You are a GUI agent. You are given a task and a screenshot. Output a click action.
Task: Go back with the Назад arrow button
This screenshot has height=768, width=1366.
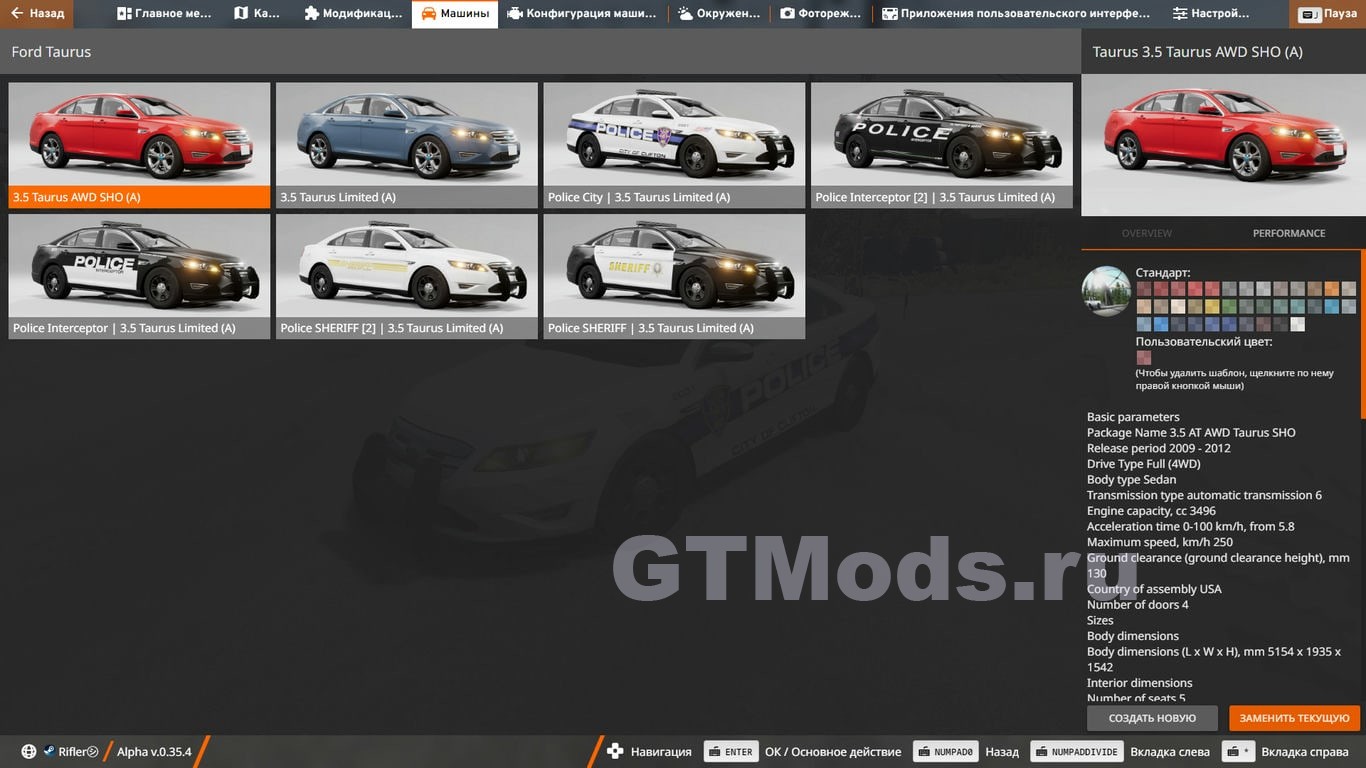37,14
